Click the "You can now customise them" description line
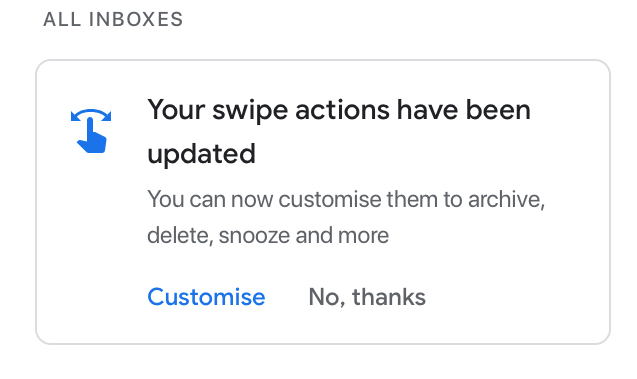 pyautogui.click(x=346, y=199)
